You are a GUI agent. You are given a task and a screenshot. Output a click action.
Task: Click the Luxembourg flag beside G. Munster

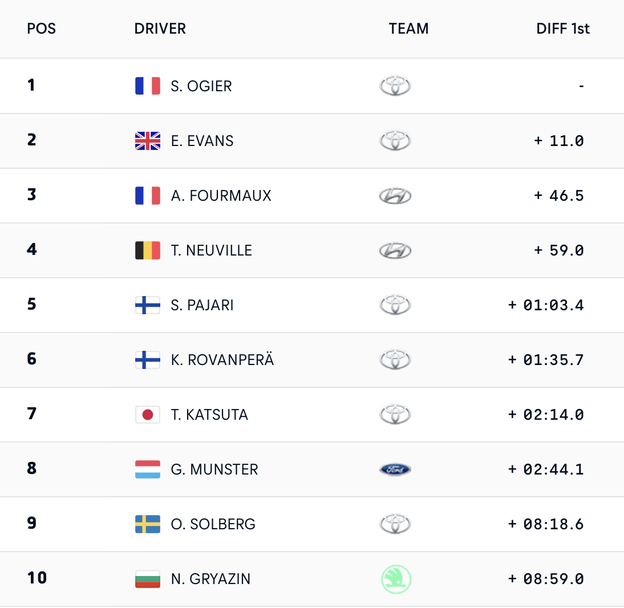147,469
